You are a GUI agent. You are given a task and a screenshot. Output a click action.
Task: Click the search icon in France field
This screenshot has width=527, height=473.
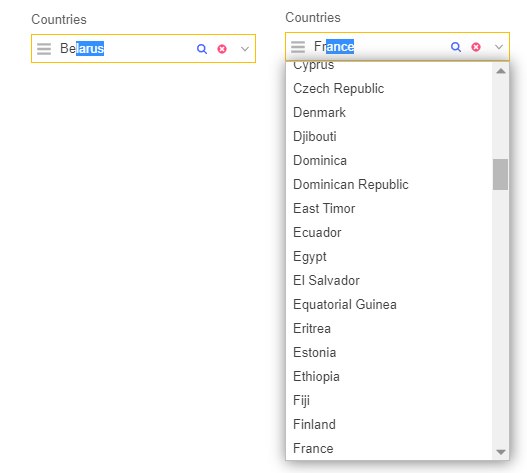[456, 47]
